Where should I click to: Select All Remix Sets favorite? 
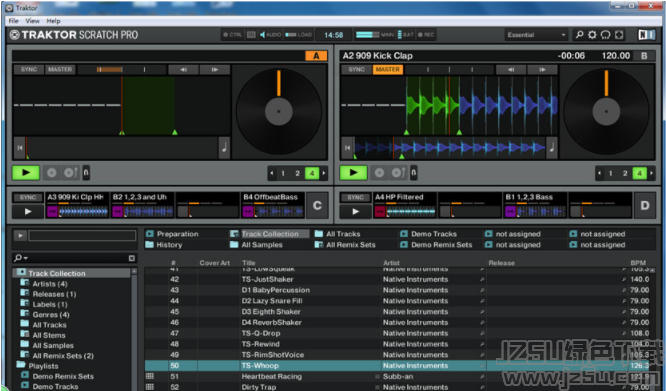click(346, 245)
